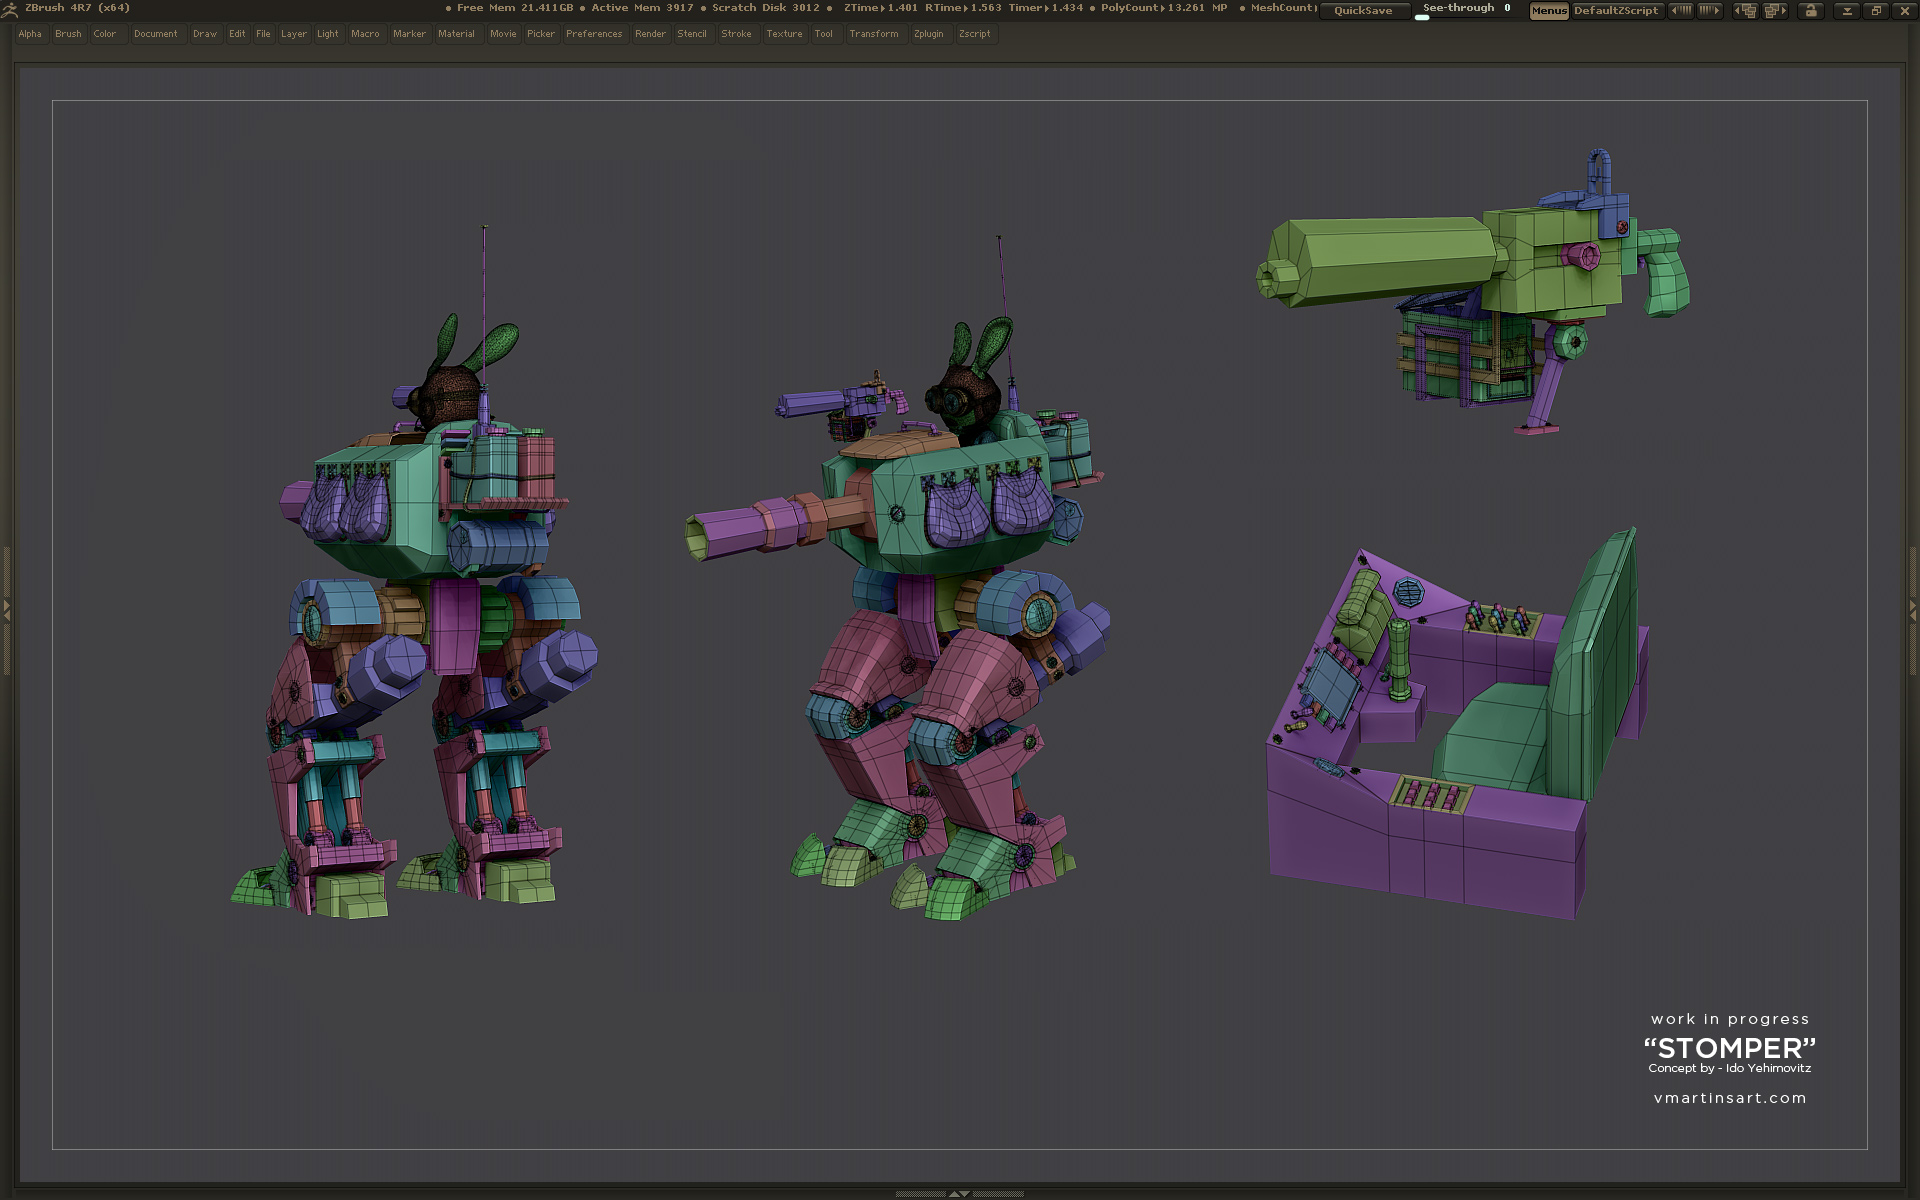The height and width of the screenshot is (1200, 1920).
Task: Expand the bottom tray divider arrows
Action: 959,1193
